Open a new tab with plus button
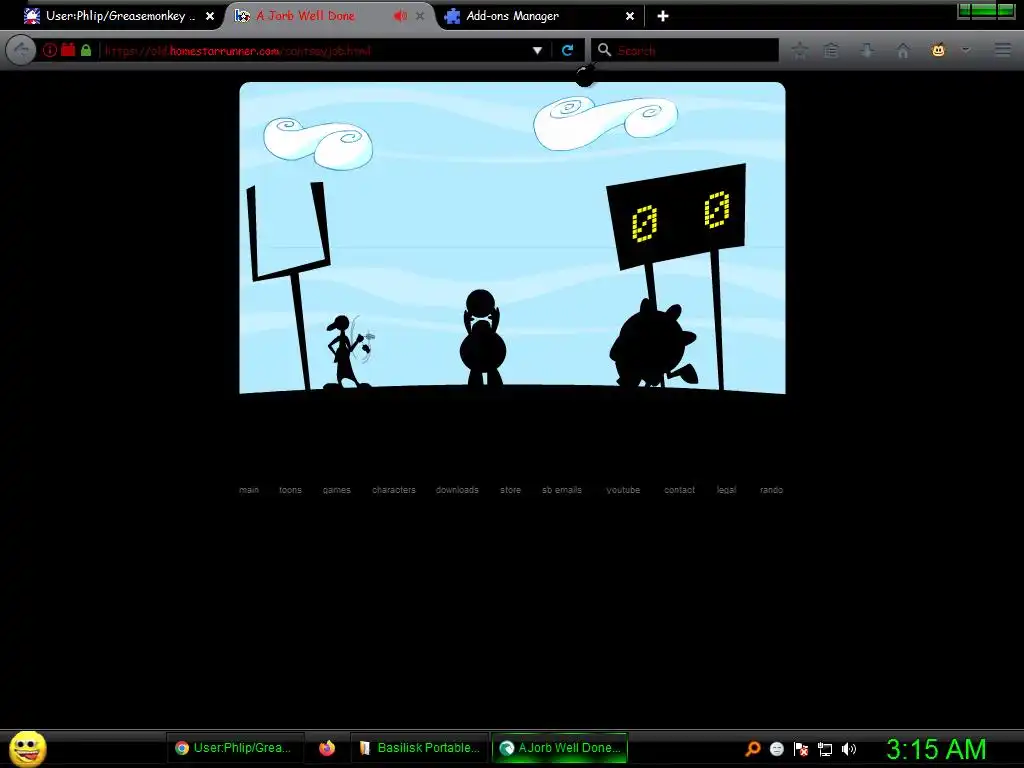 663,16
